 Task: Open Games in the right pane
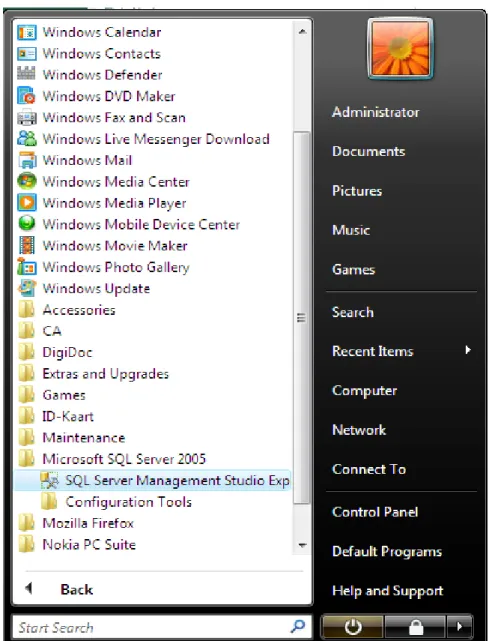point(353,269)
